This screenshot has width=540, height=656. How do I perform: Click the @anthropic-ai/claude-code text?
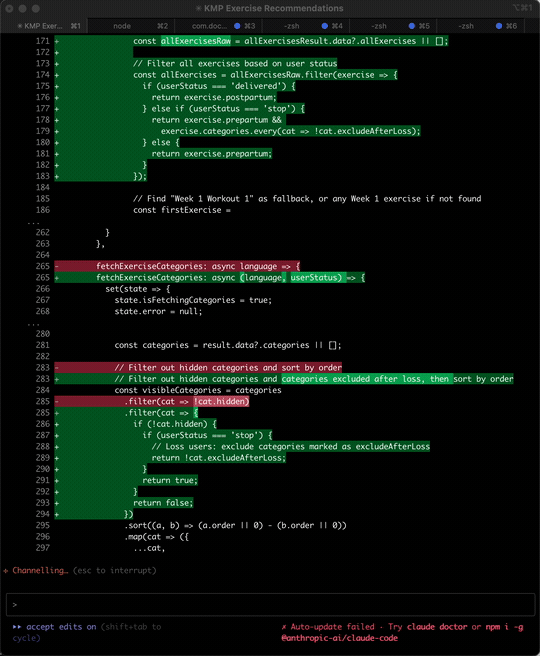[339, 638]
